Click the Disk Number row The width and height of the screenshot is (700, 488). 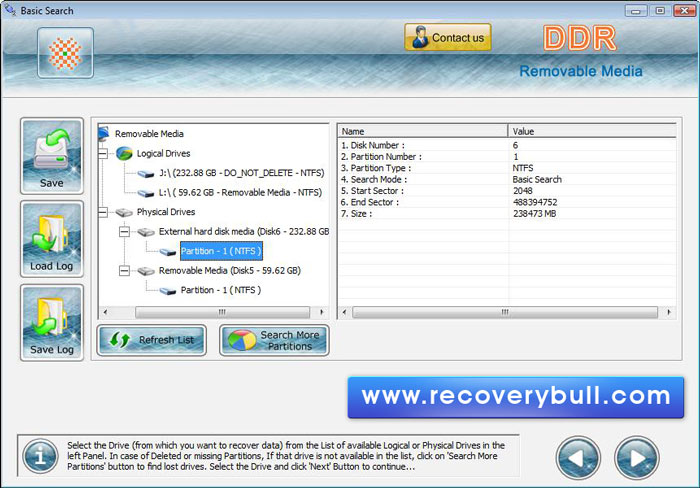tap(507, 145)
